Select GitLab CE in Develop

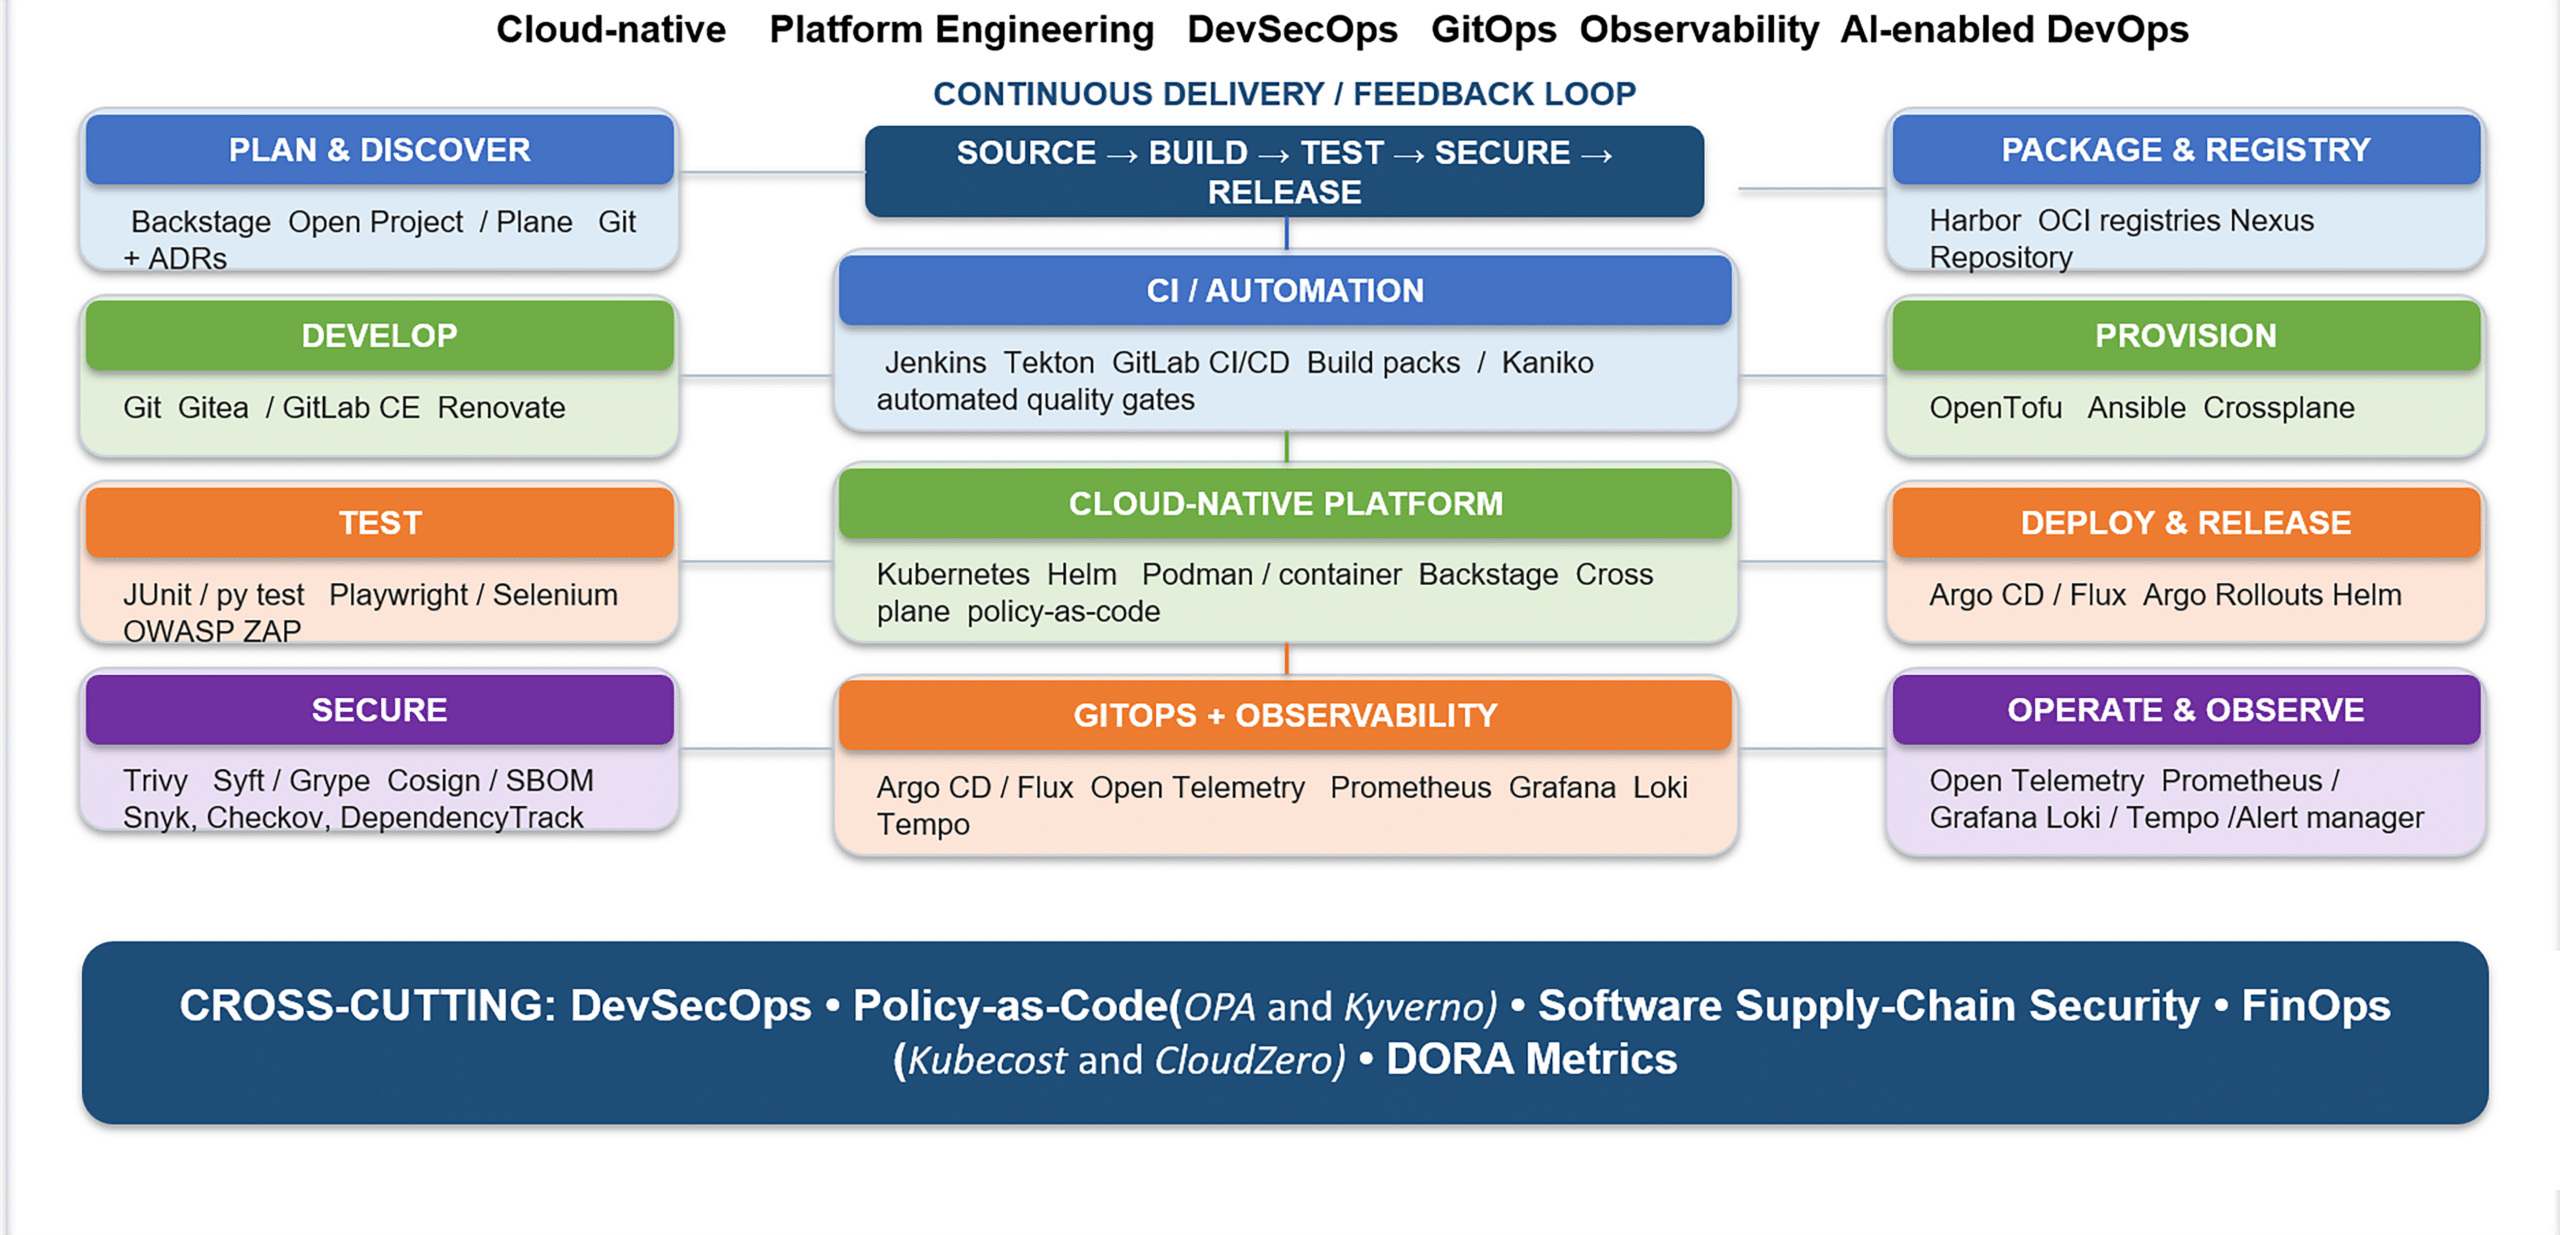pos(351,408)
